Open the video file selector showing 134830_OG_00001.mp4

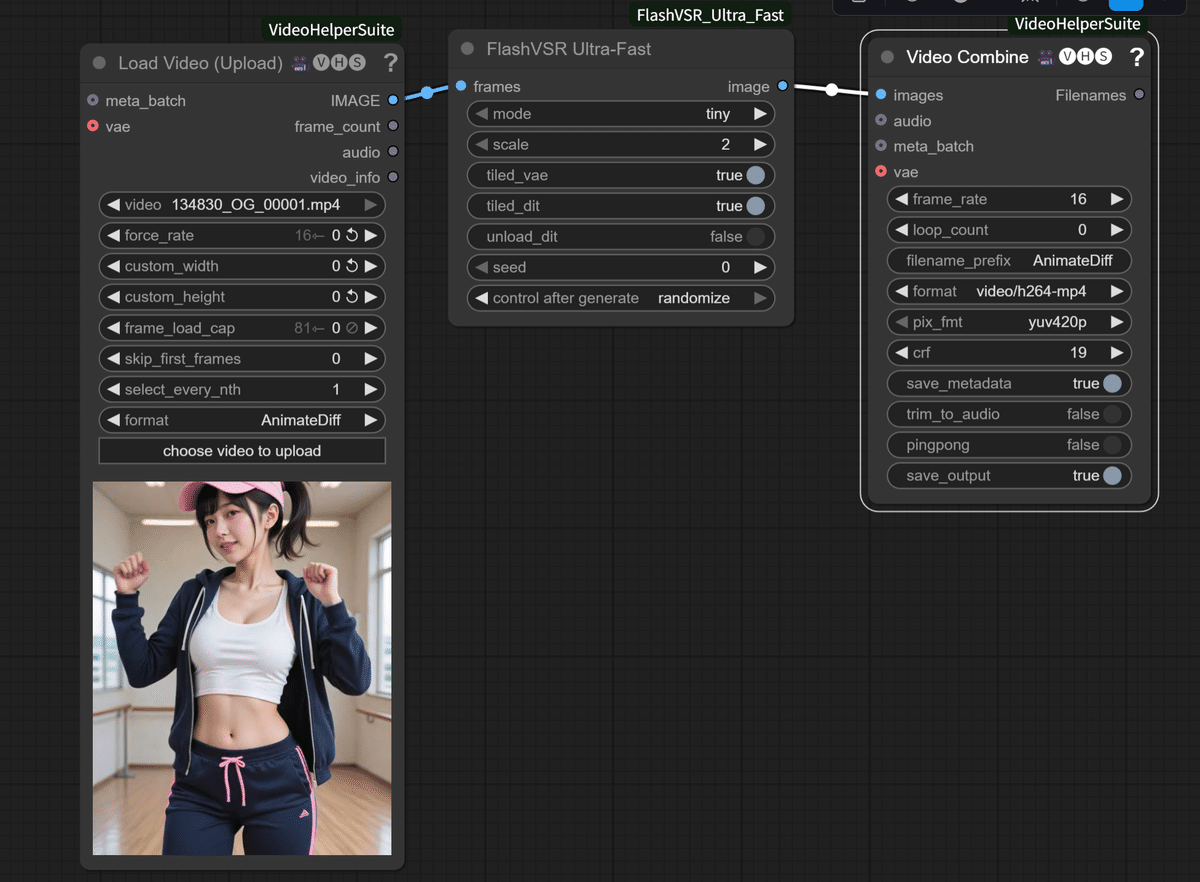241,205
